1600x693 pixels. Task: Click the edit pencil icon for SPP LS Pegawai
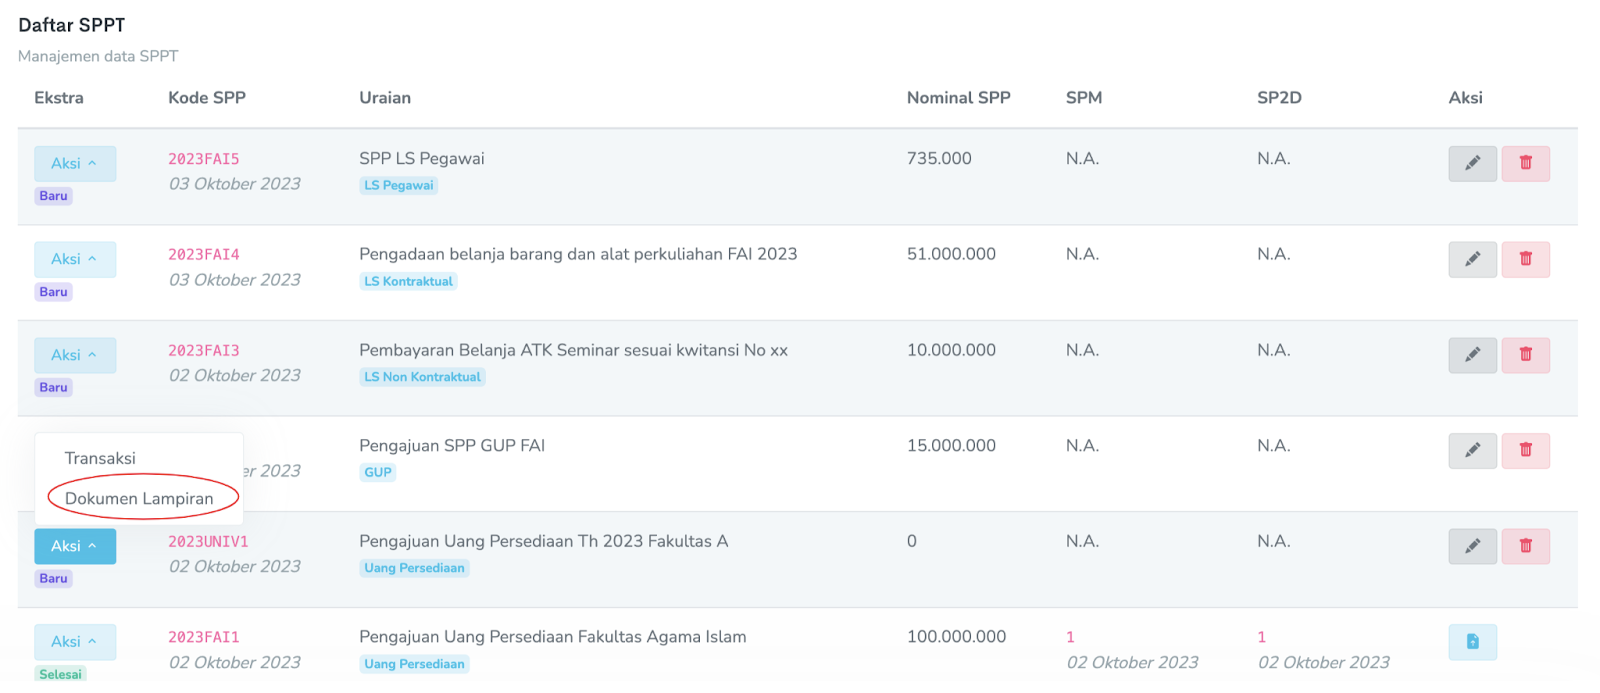point(1472,163)
